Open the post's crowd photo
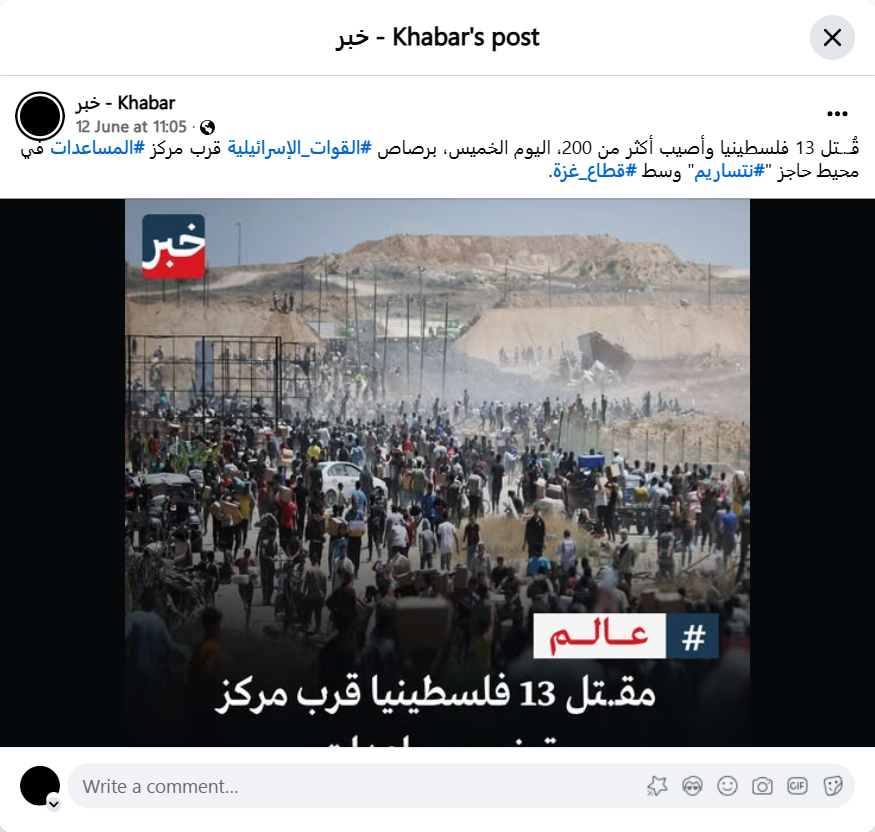The image size is (875, 832). (x=438, y=472)
